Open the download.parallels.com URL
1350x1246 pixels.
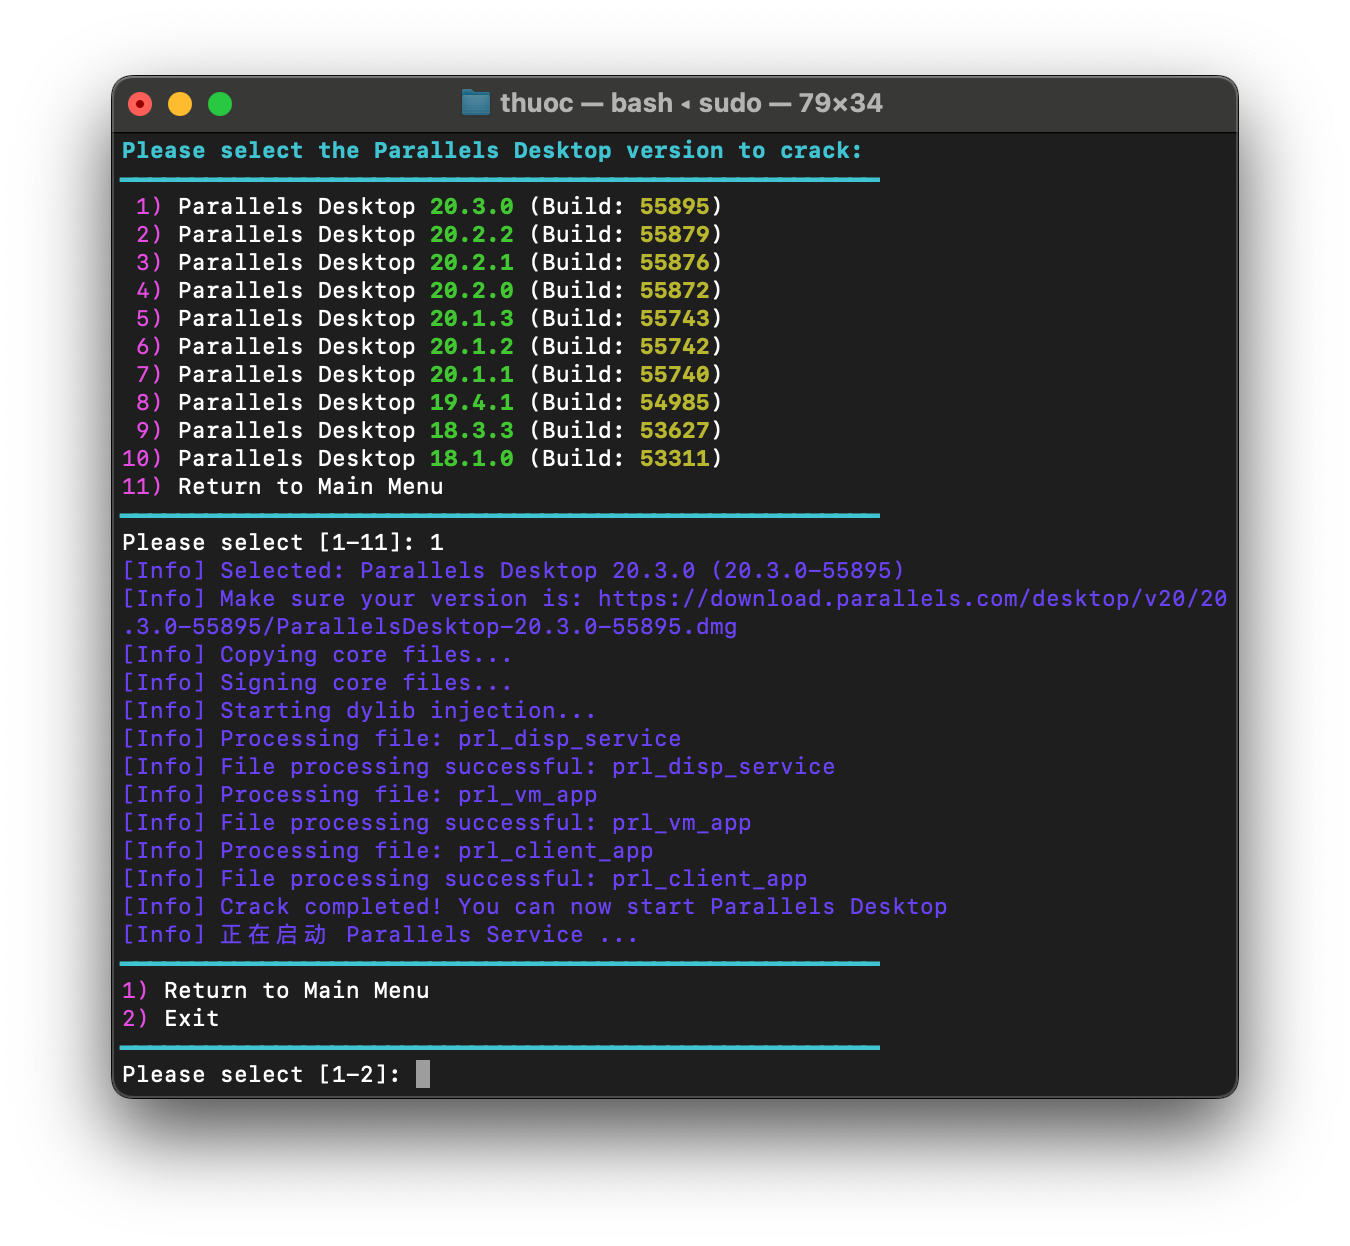(x=911, y=599)
